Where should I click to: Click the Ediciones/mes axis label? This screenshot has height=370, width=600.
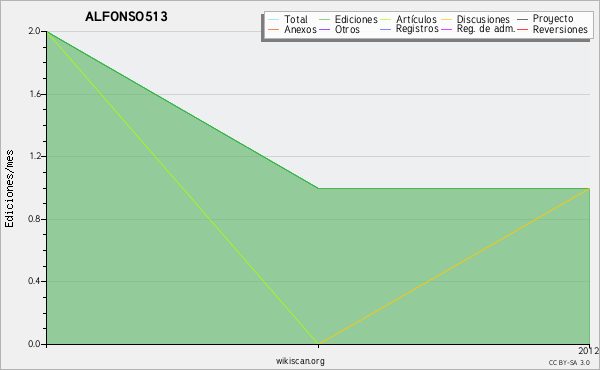9,189
